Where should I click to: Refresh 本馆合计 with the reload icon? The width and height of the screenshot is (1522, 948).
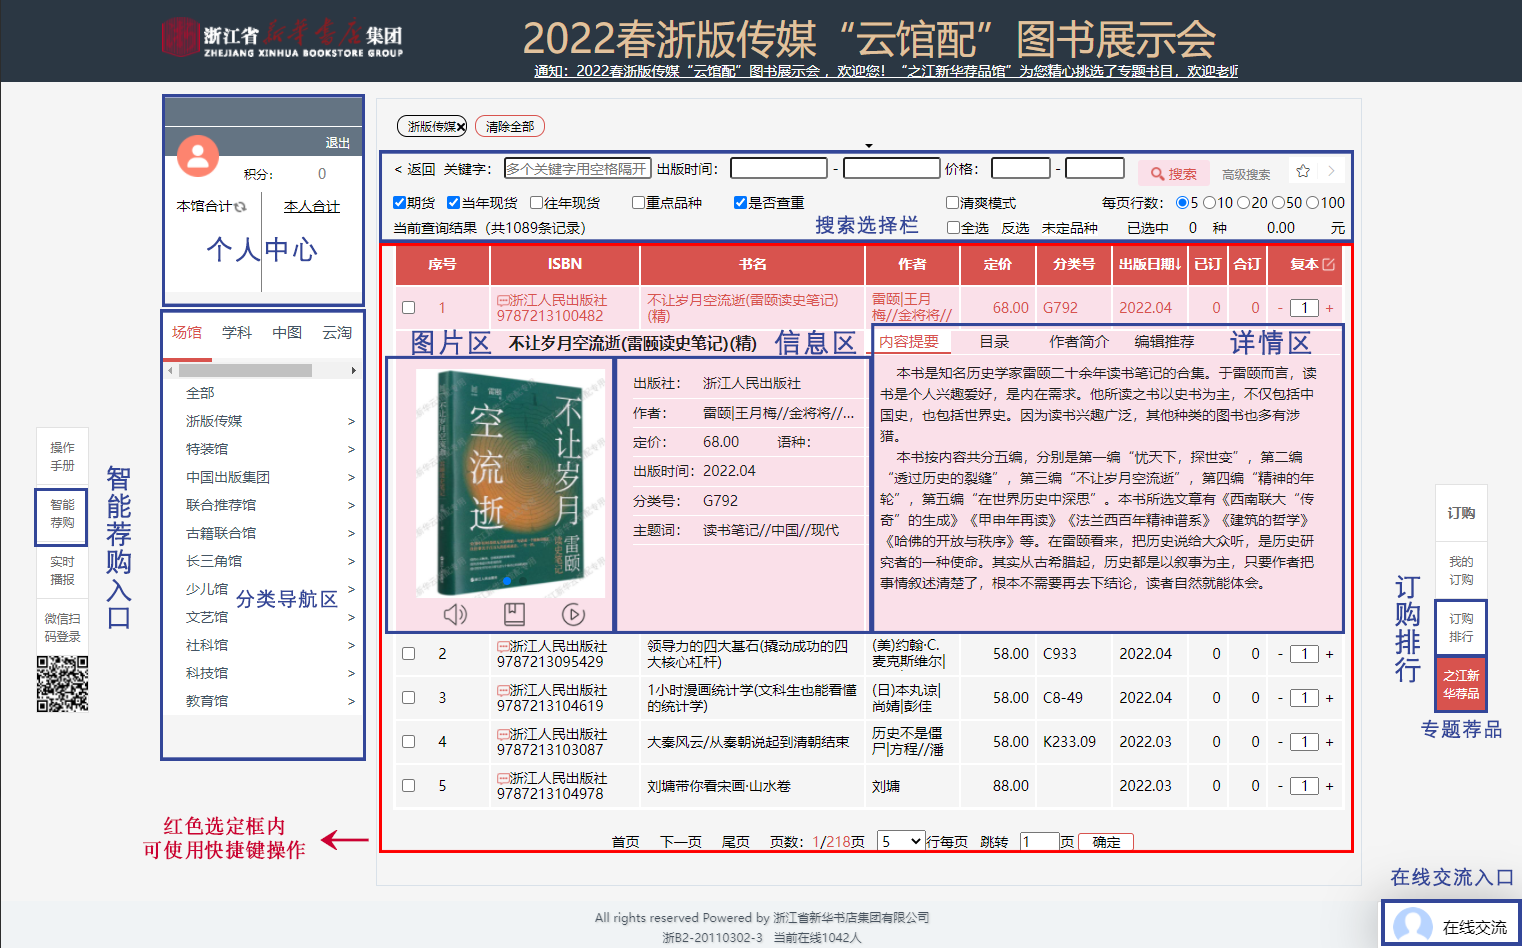[240, 207]
